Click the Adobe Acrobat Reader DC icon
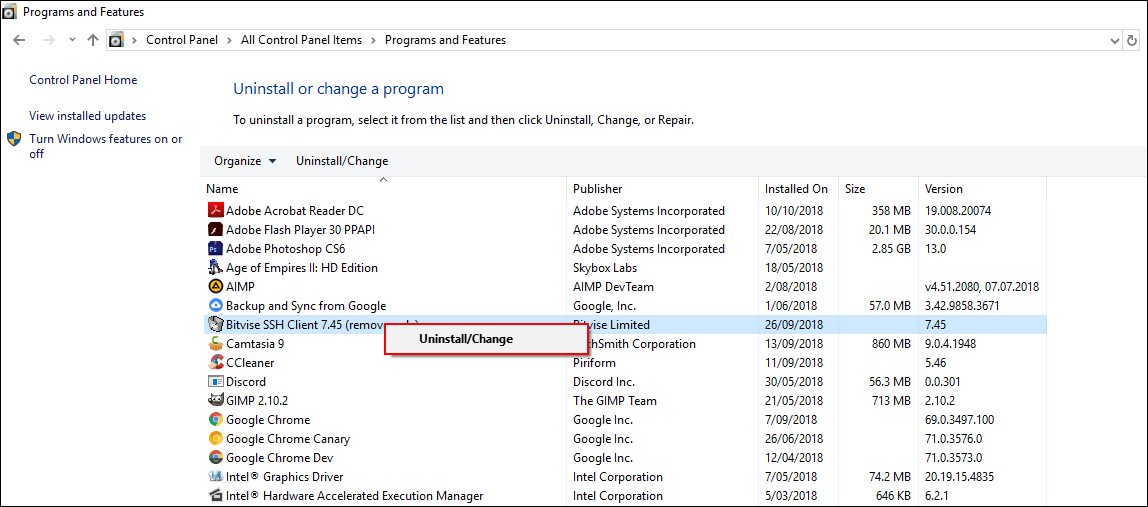Viewport: 1148px width, 507px height. click(x=215, y=210)
